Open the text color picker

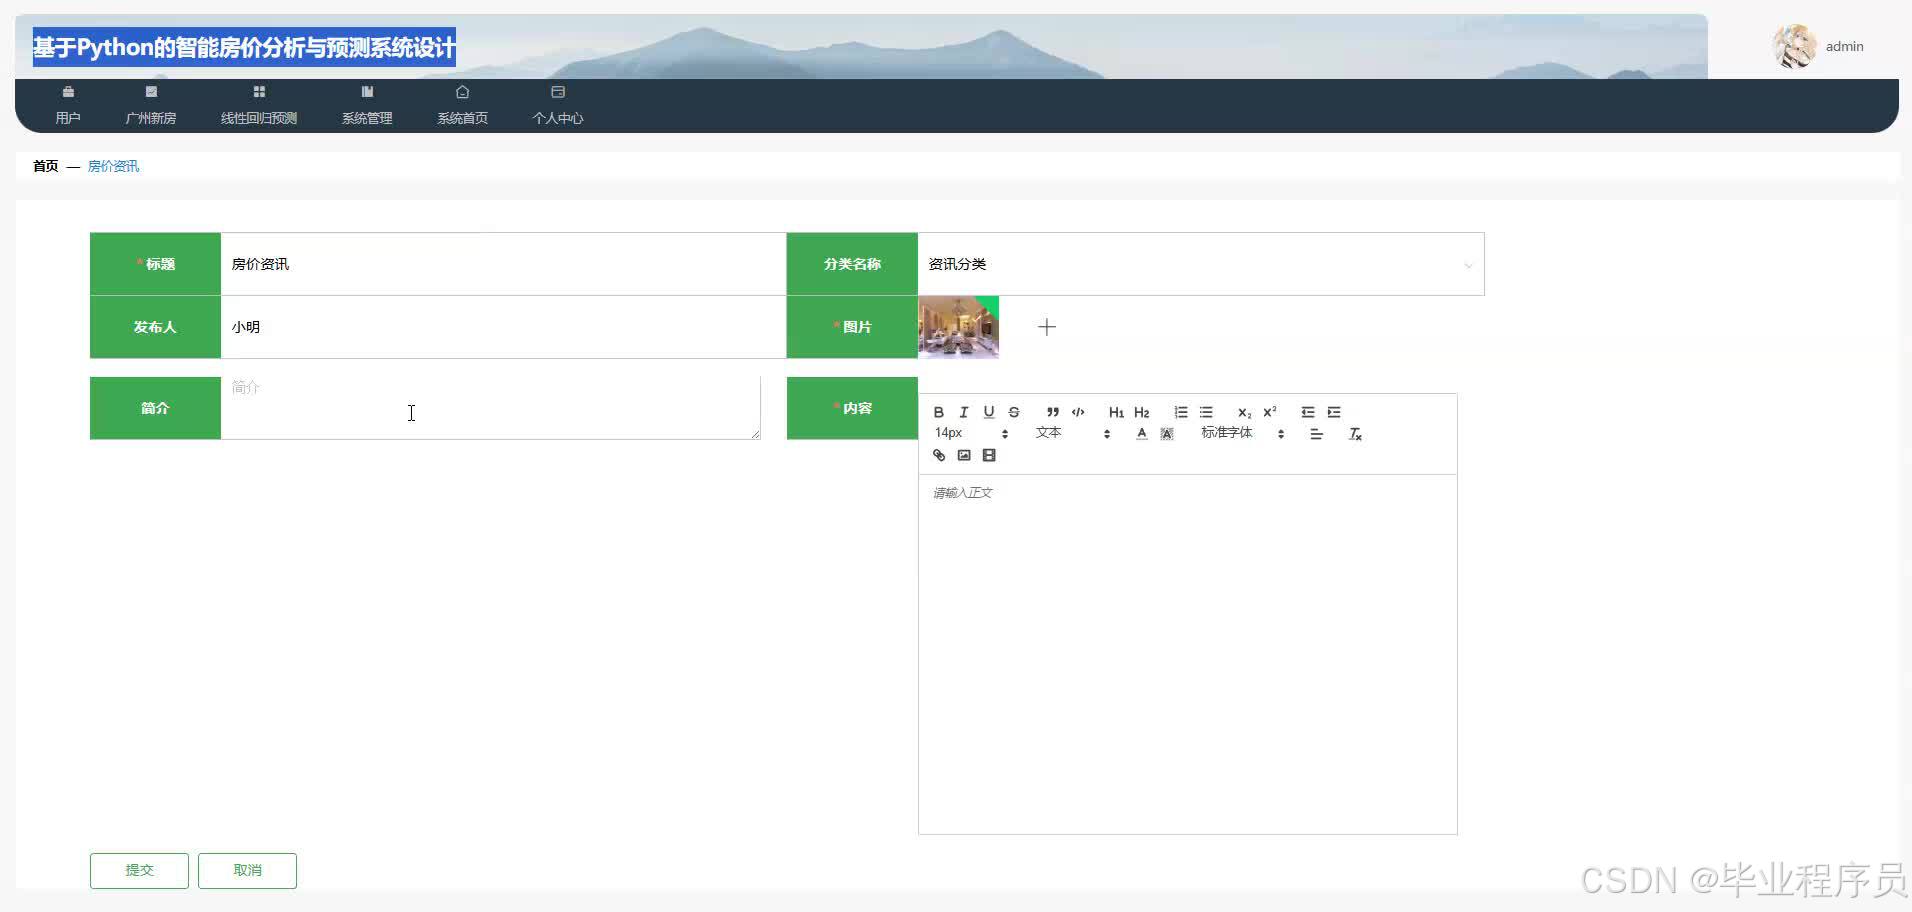point(1141,434)
